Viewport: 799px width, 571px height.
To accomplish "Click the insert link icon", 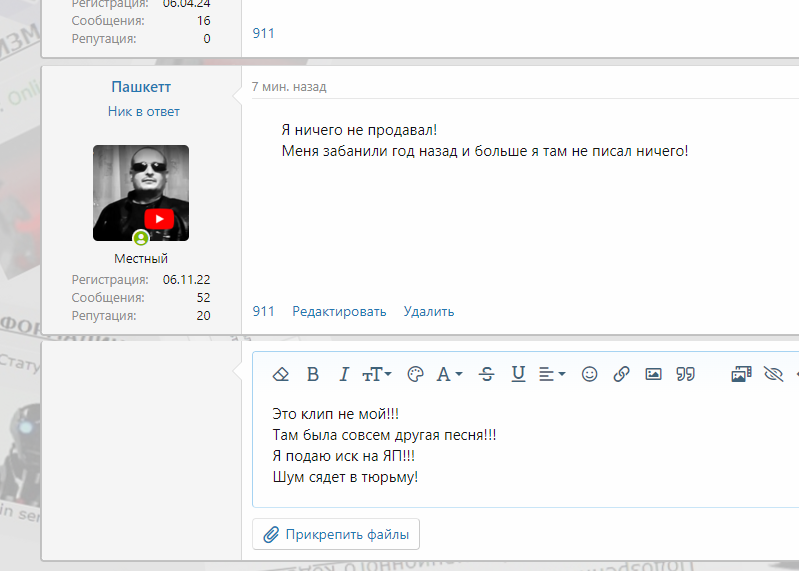I will [621, 374].
